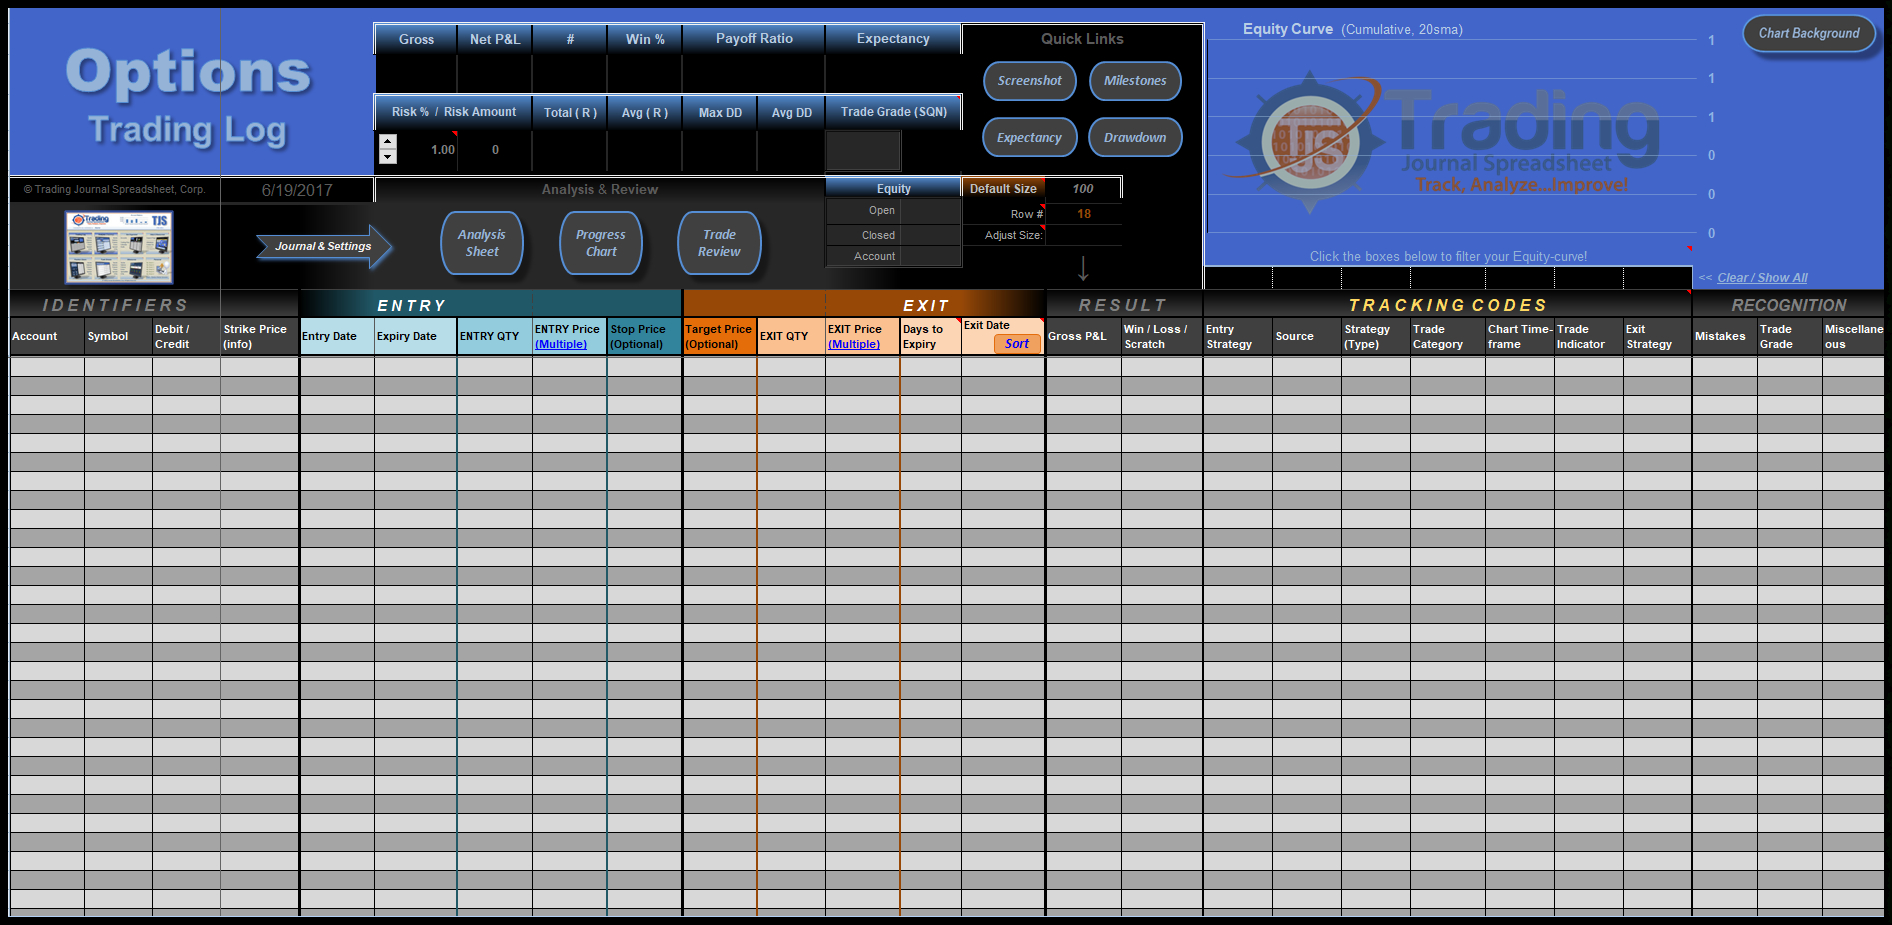Decrease Risk % with the down arrow

click(388, 157)
